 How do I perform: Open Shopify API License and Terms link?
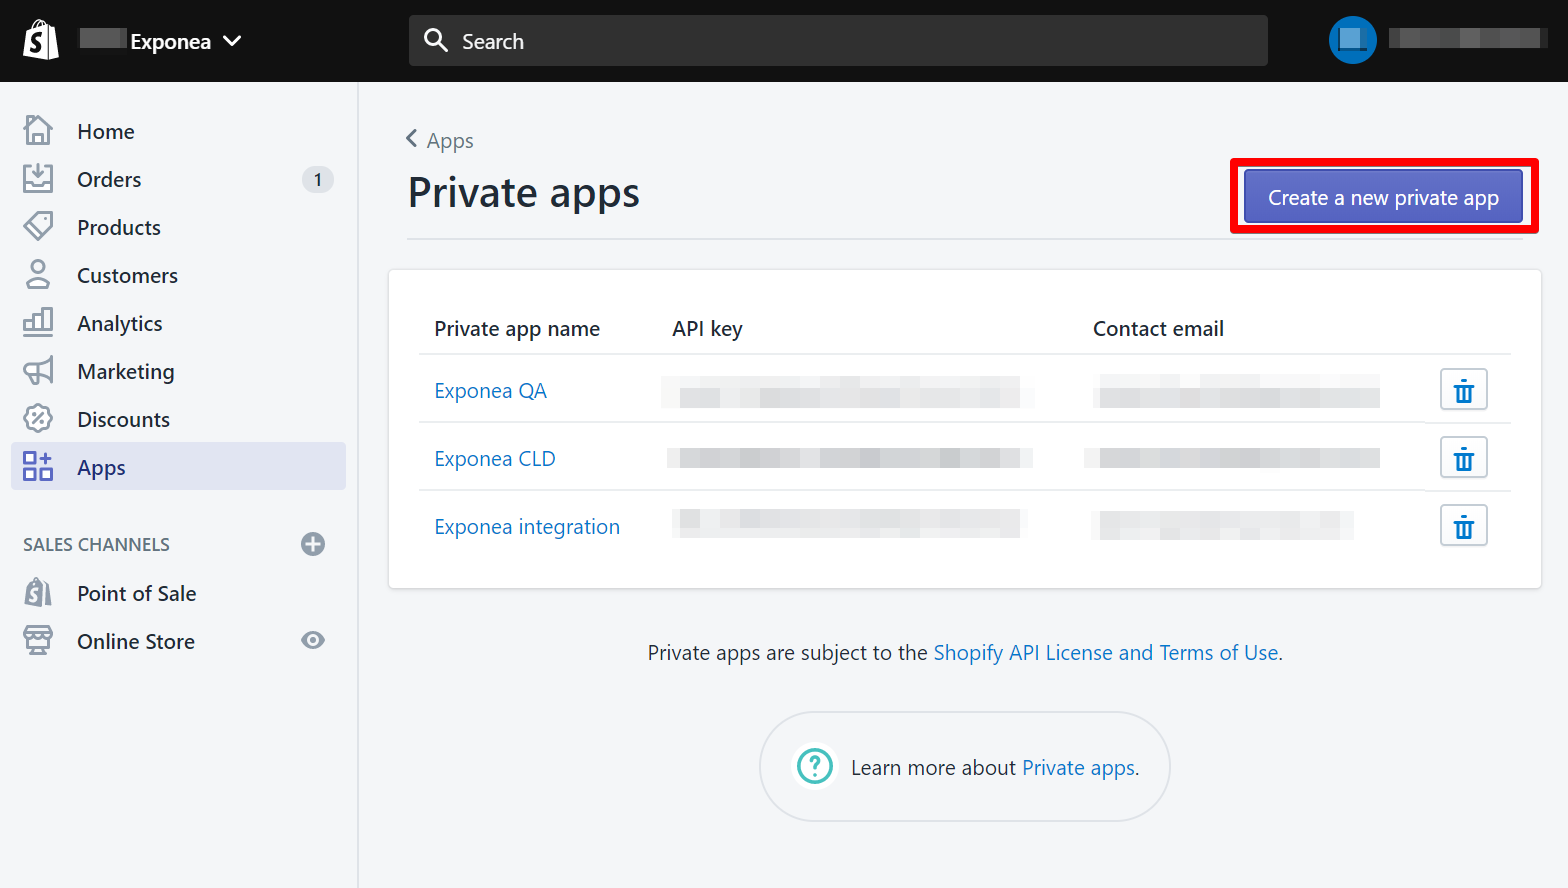(x=1106, y=653)
